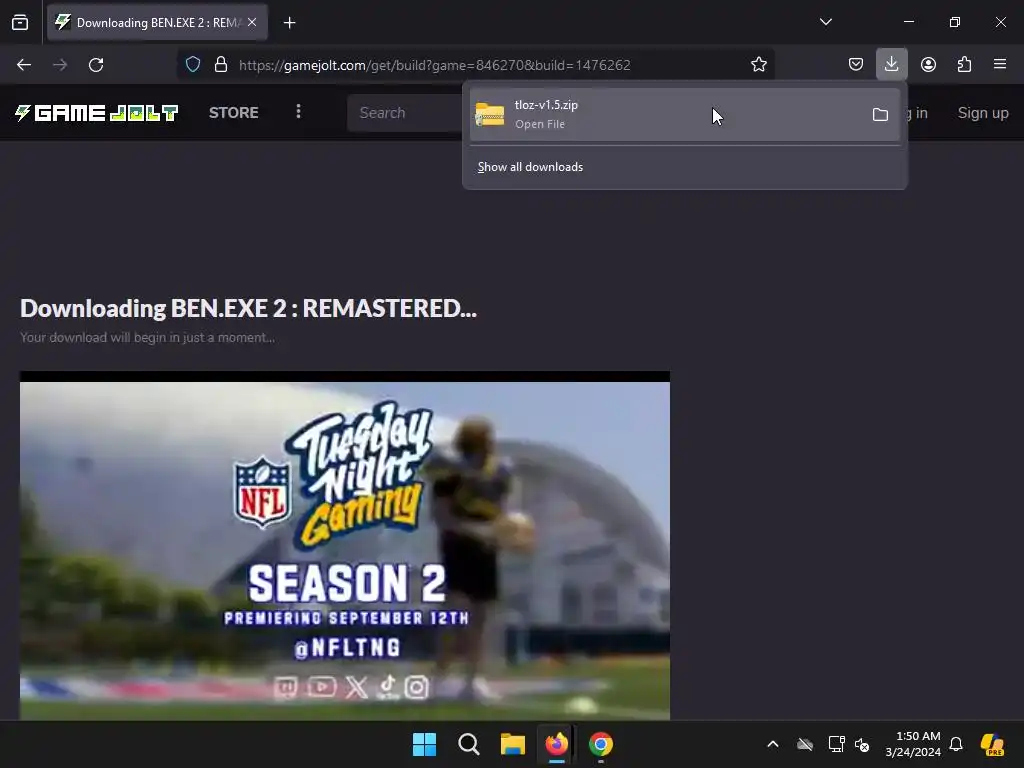Open tracking protection shield info
The image size is (1024, 768).
pos(193,65)
